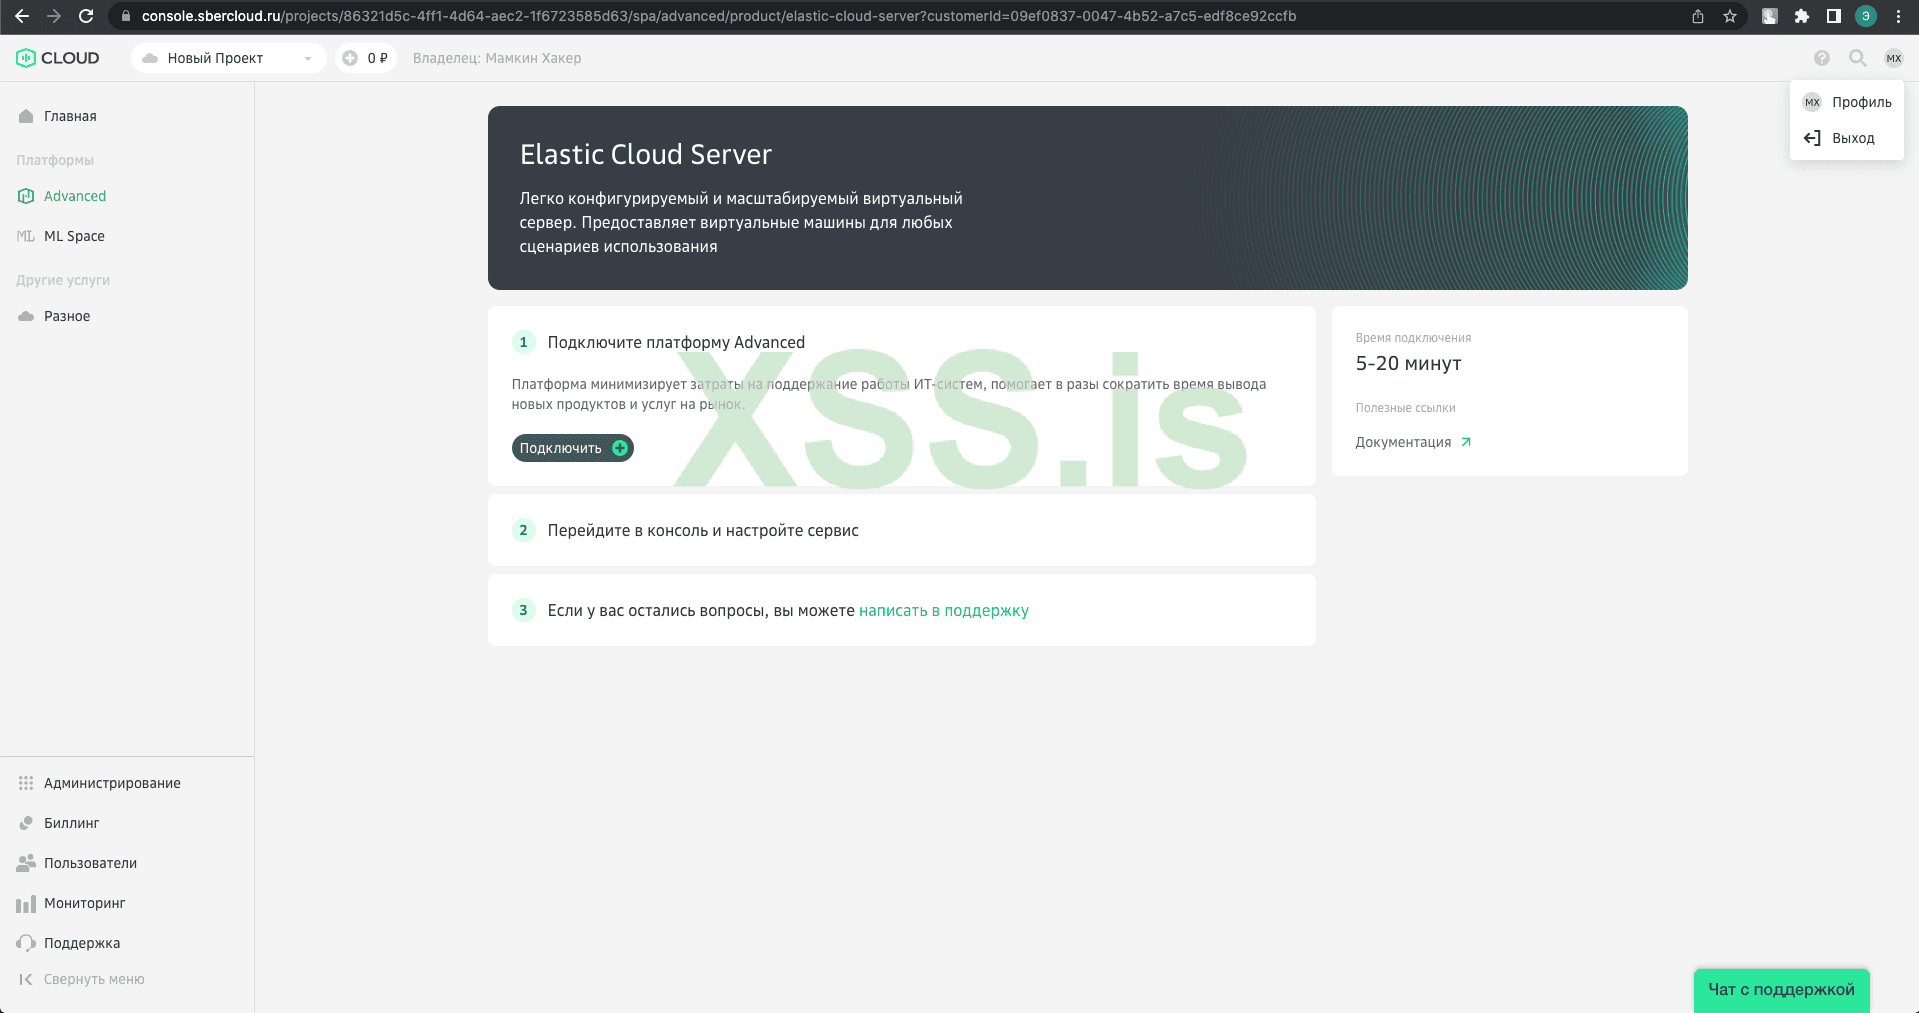This screenshot has height=1013, width=1919.
Task: Click the Chrome profile avatar
Action: click(1866, 16)
